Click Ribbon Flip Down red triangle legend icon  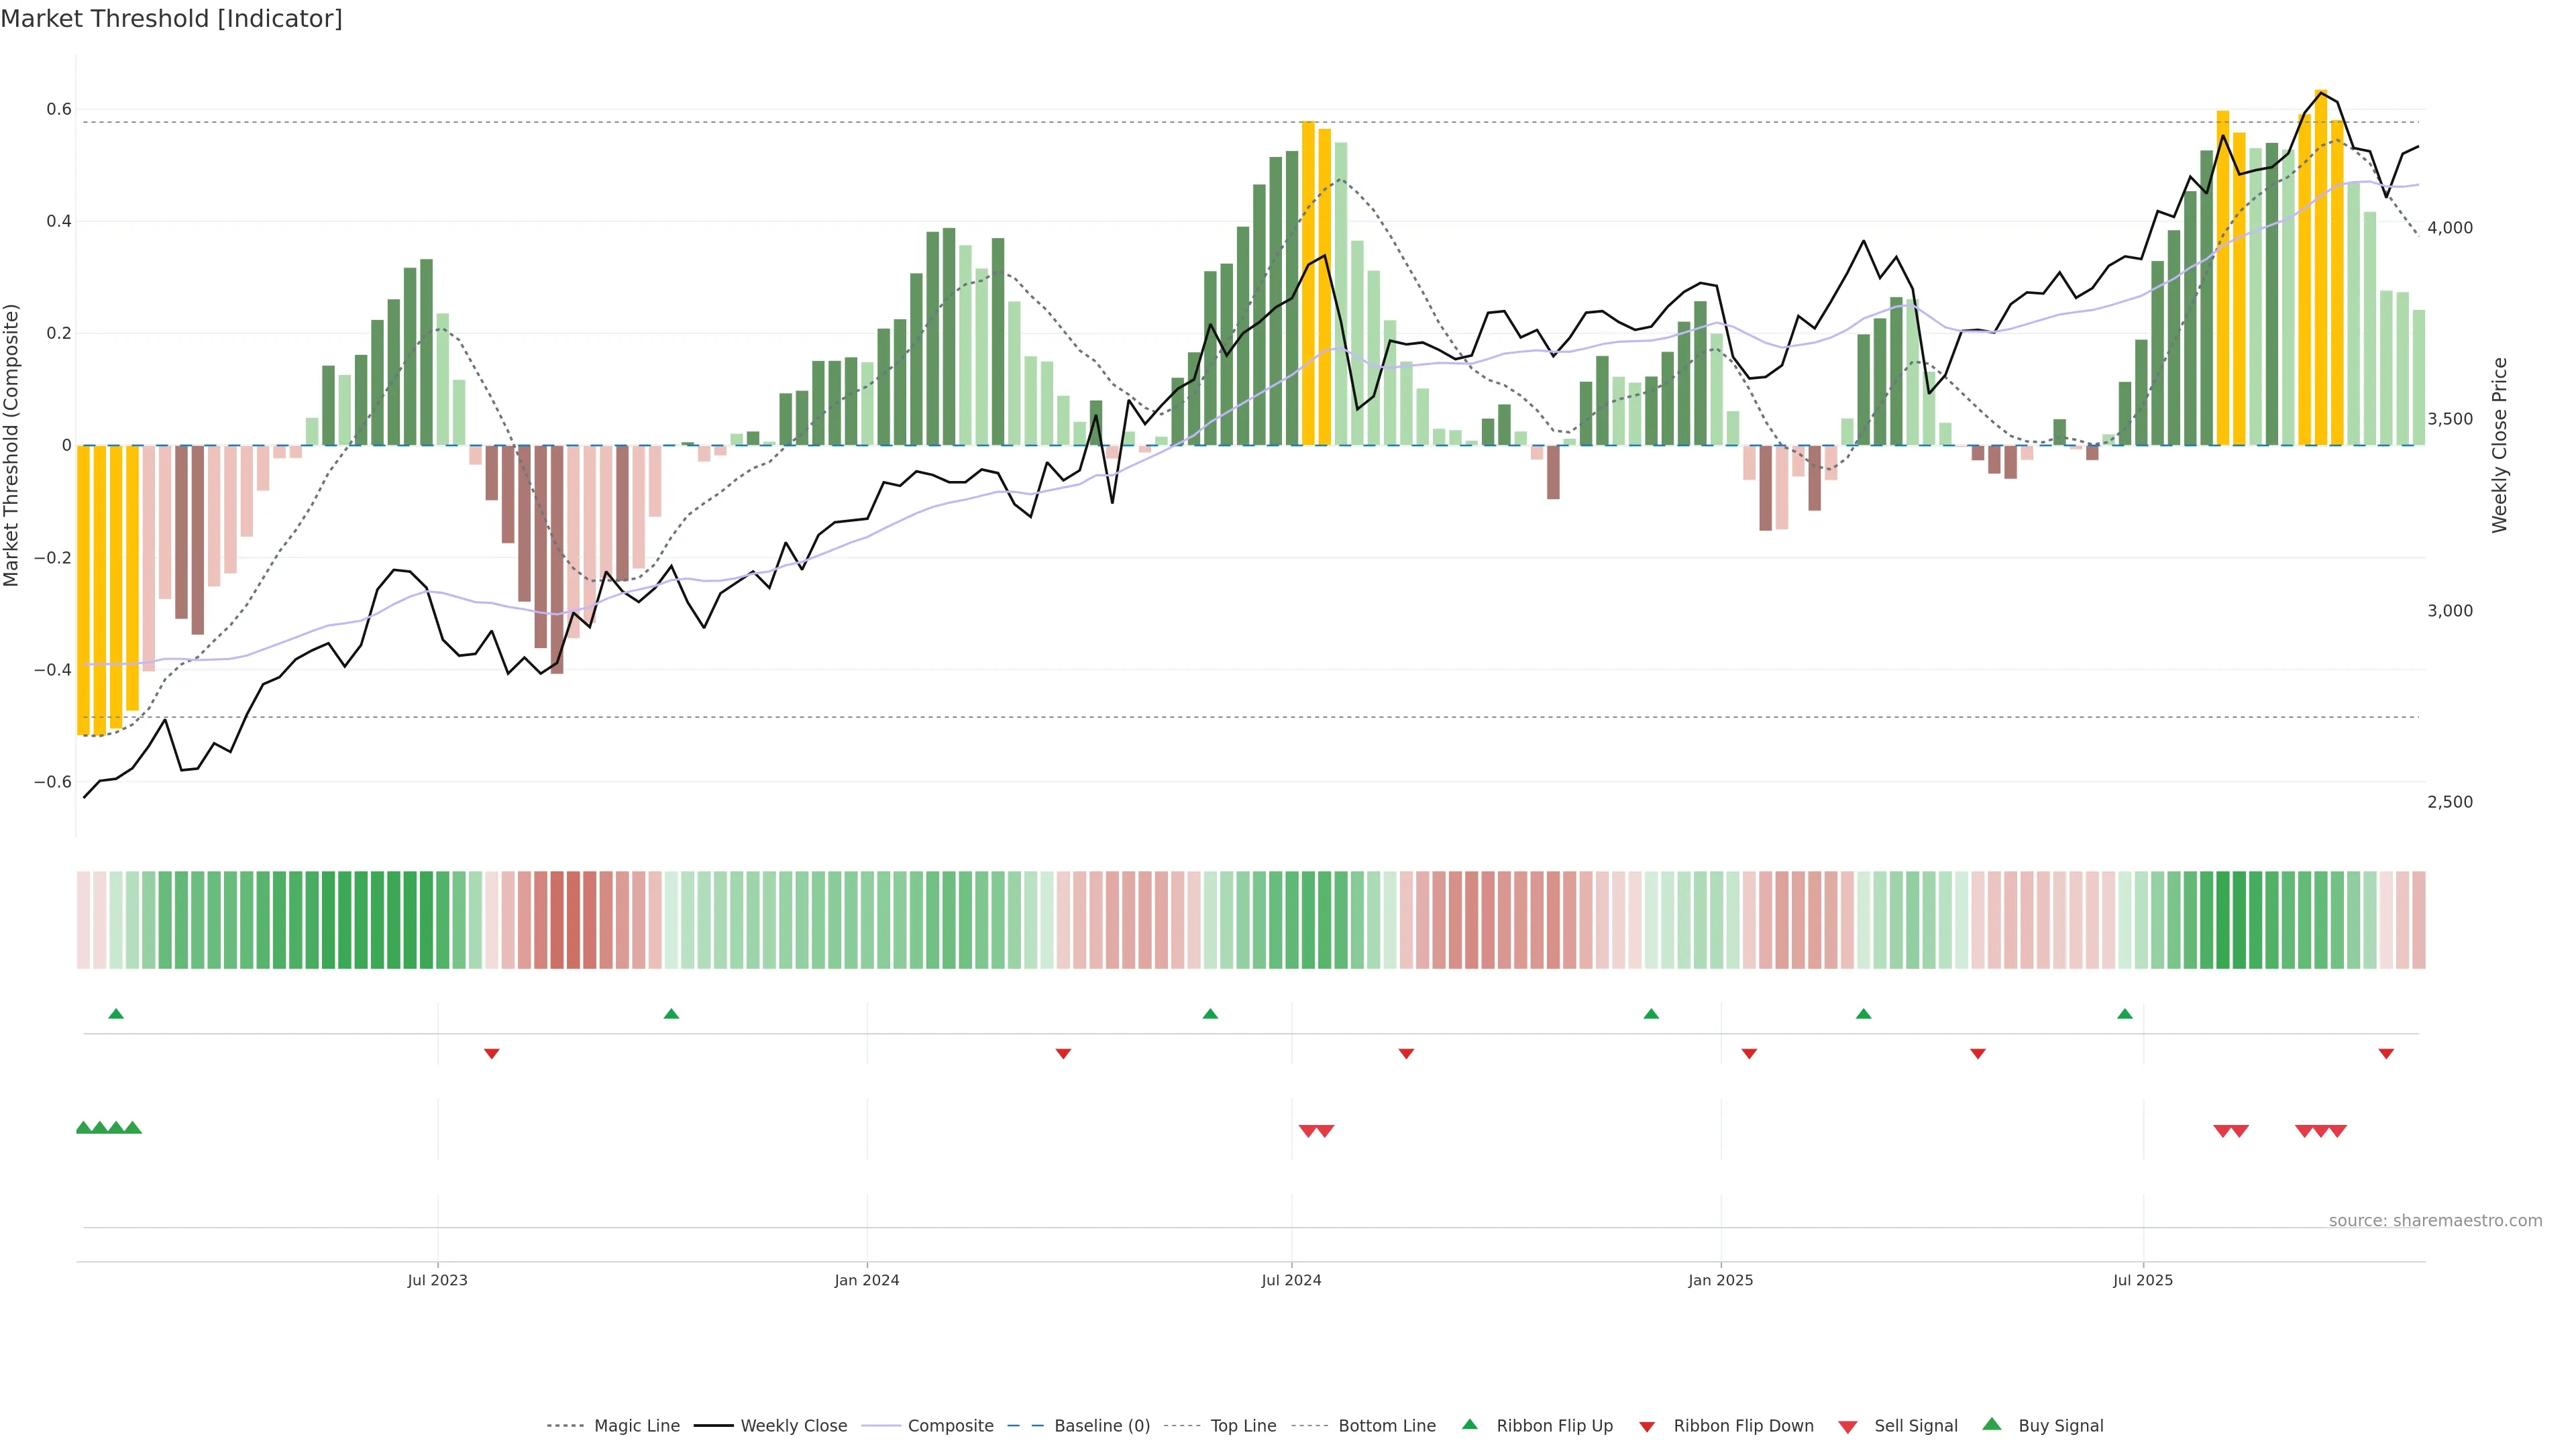click(x=1647, y=1427)
